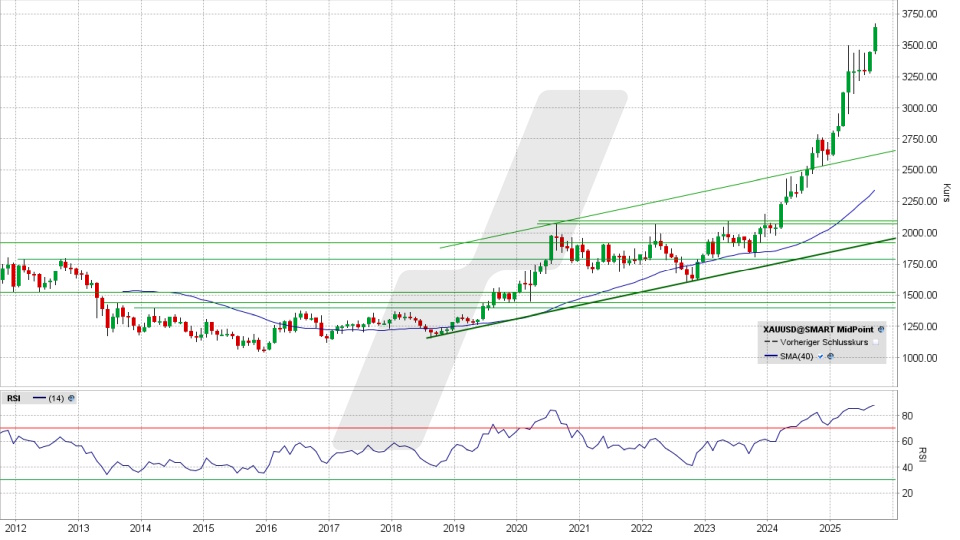The image size is (960, 540).
Task: Click the 3750.00 price axis label
Action: [x=920, y=14]
